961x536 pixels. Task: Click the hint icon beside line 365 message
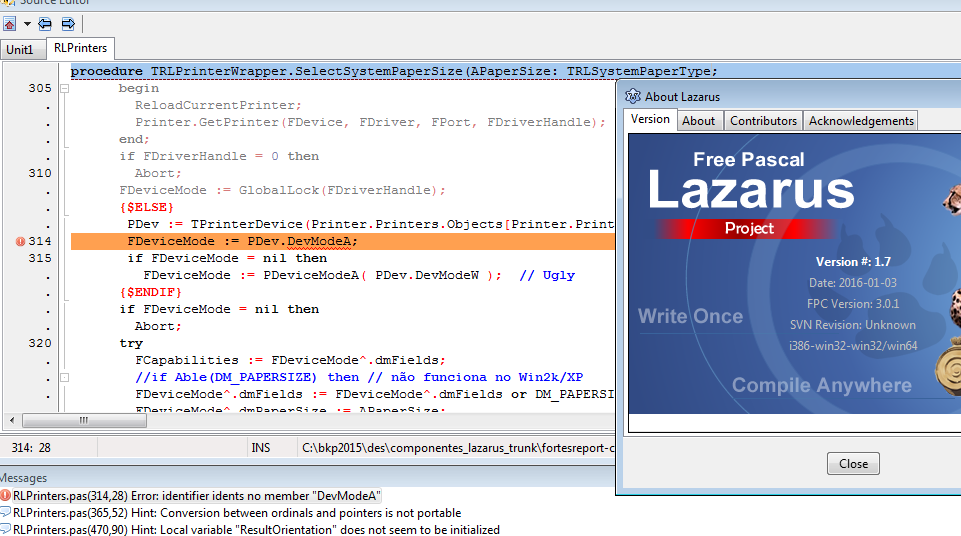tap(6, 512)
